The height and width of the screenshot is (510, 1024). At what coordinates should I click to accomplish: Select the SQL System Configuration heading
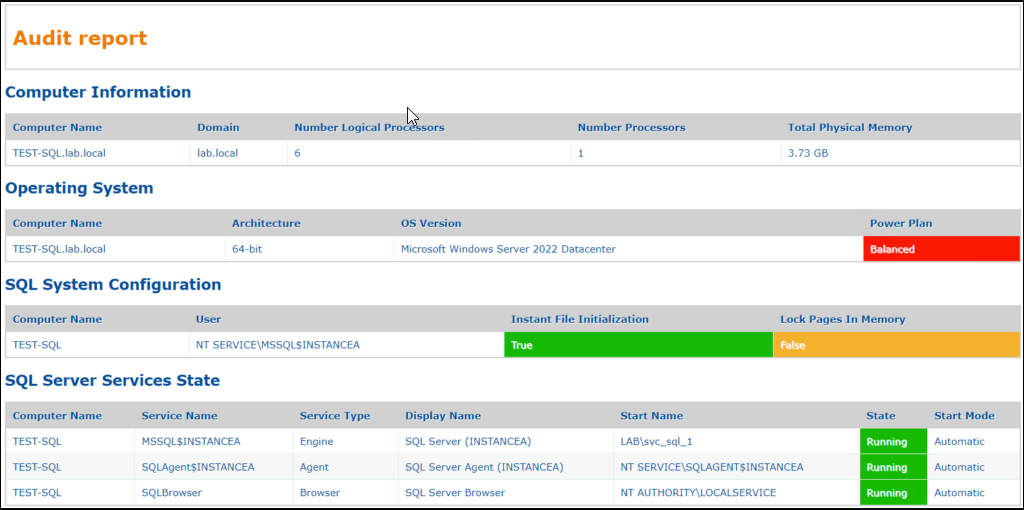(x=113, y=284)
